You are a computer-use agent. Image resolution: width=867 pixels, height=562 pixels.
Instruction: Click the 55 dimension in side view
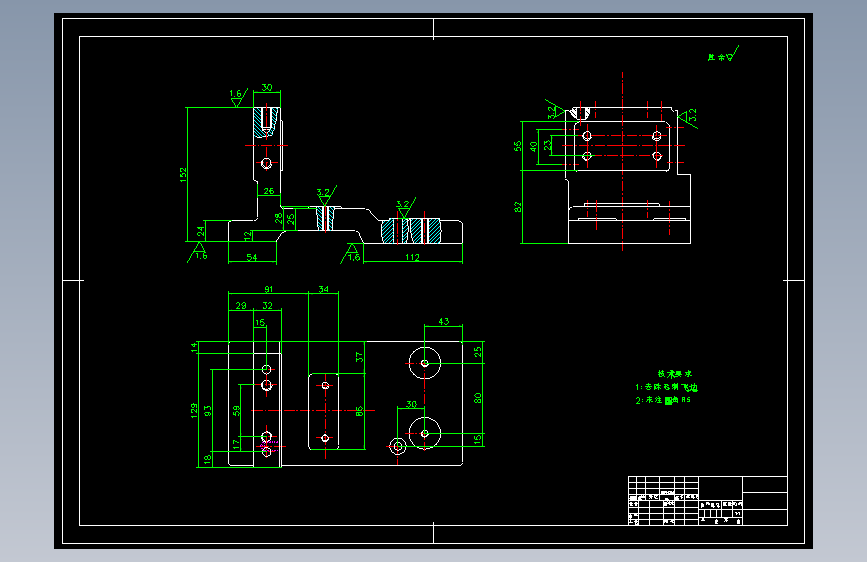[518, 146]
